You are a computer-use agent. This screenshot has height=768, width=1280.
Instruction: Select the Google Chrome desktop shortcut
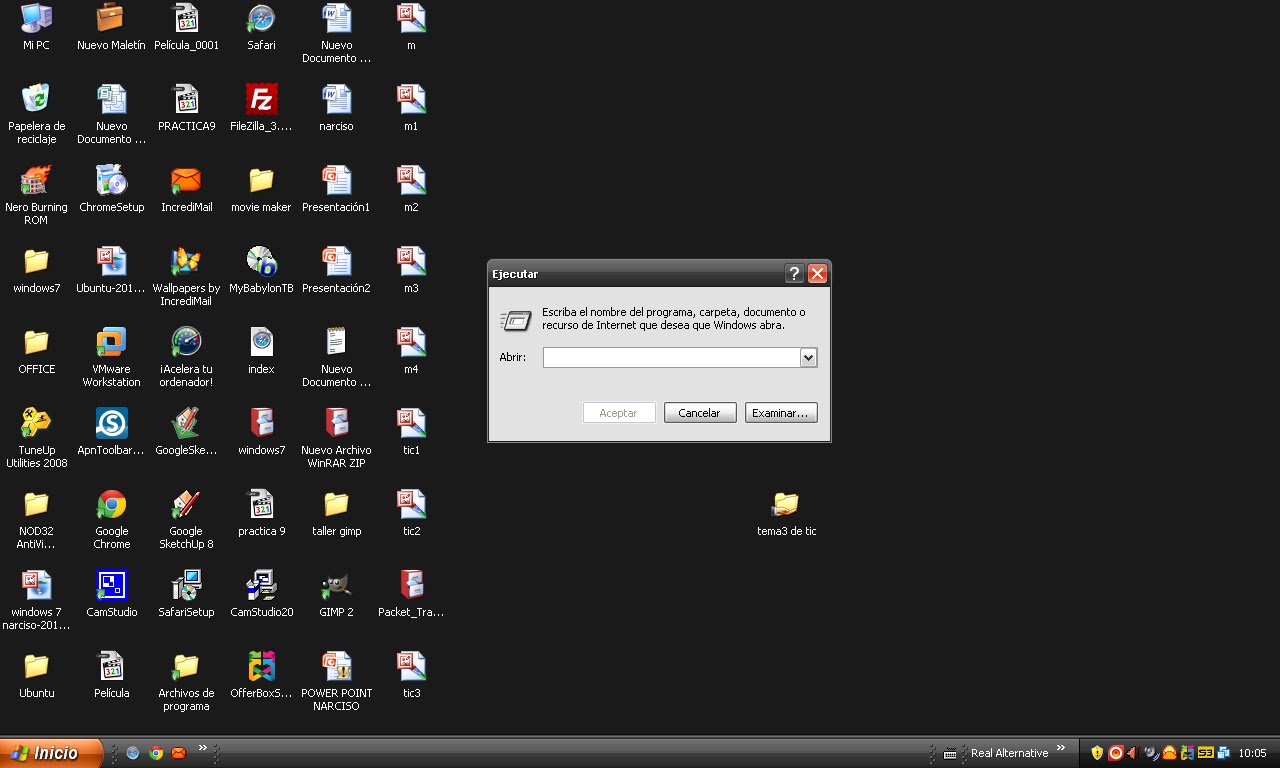(x=111, y=519)
